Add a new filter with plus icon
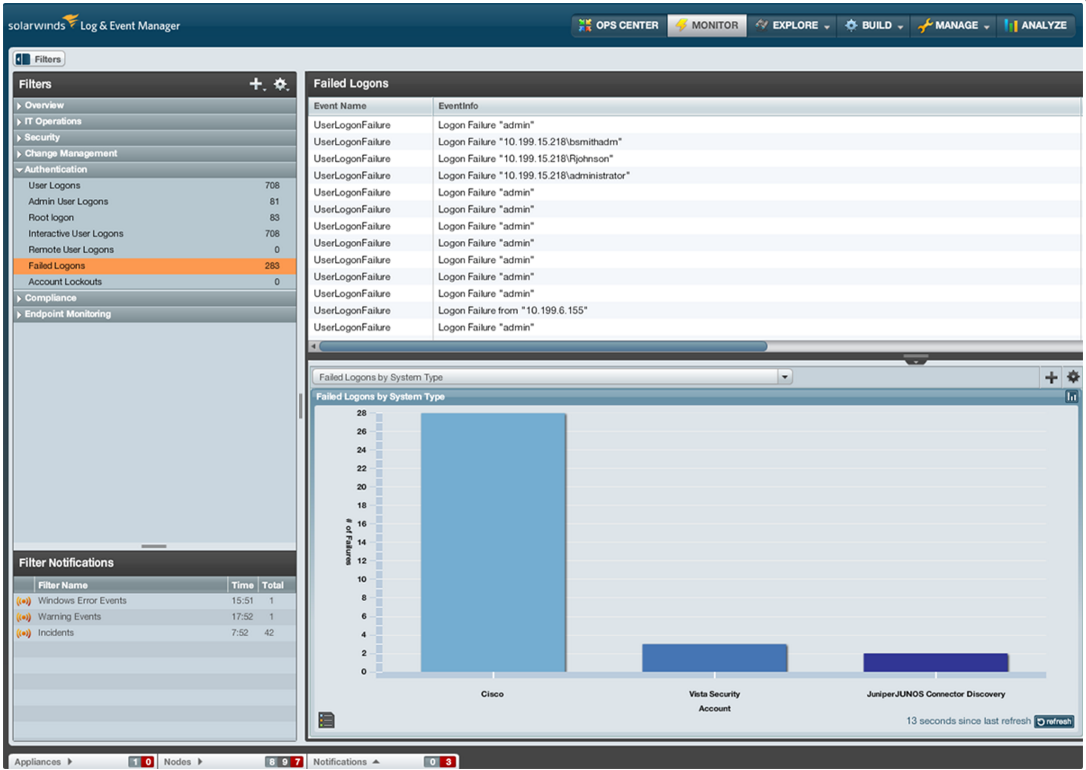This screenshot has height=770, width=1086. (x=256, y=84)
